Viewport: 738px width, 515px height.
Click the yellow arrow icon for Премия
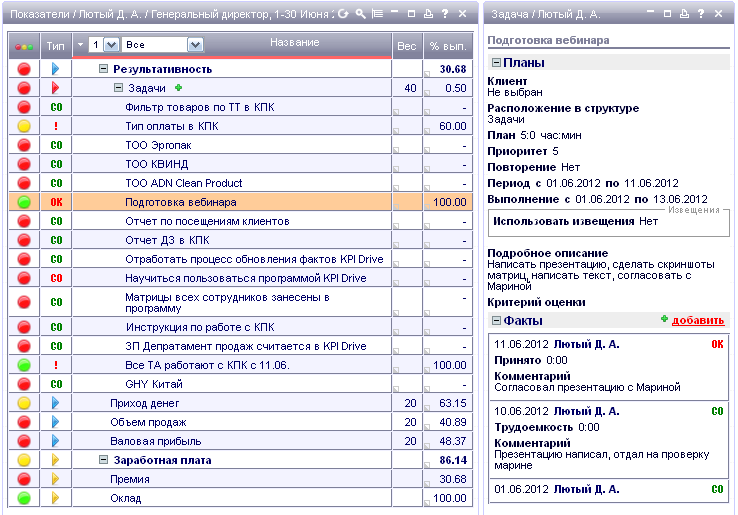click(x=56, y=479)
